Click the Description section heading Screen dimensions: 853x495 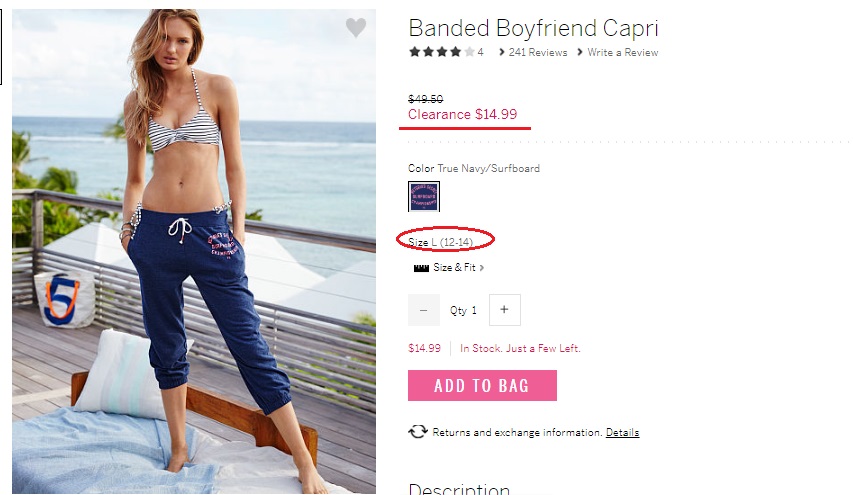click(x=459, y=488)
